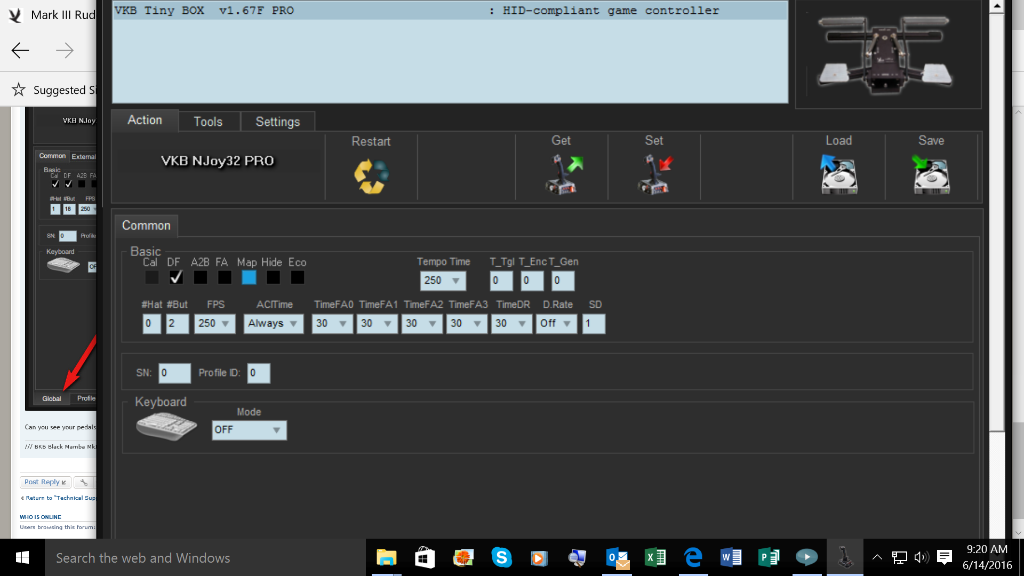Open the Tempo Time dropdown
Viewport: 1024px width, 576px height.
tap(443, 280)
